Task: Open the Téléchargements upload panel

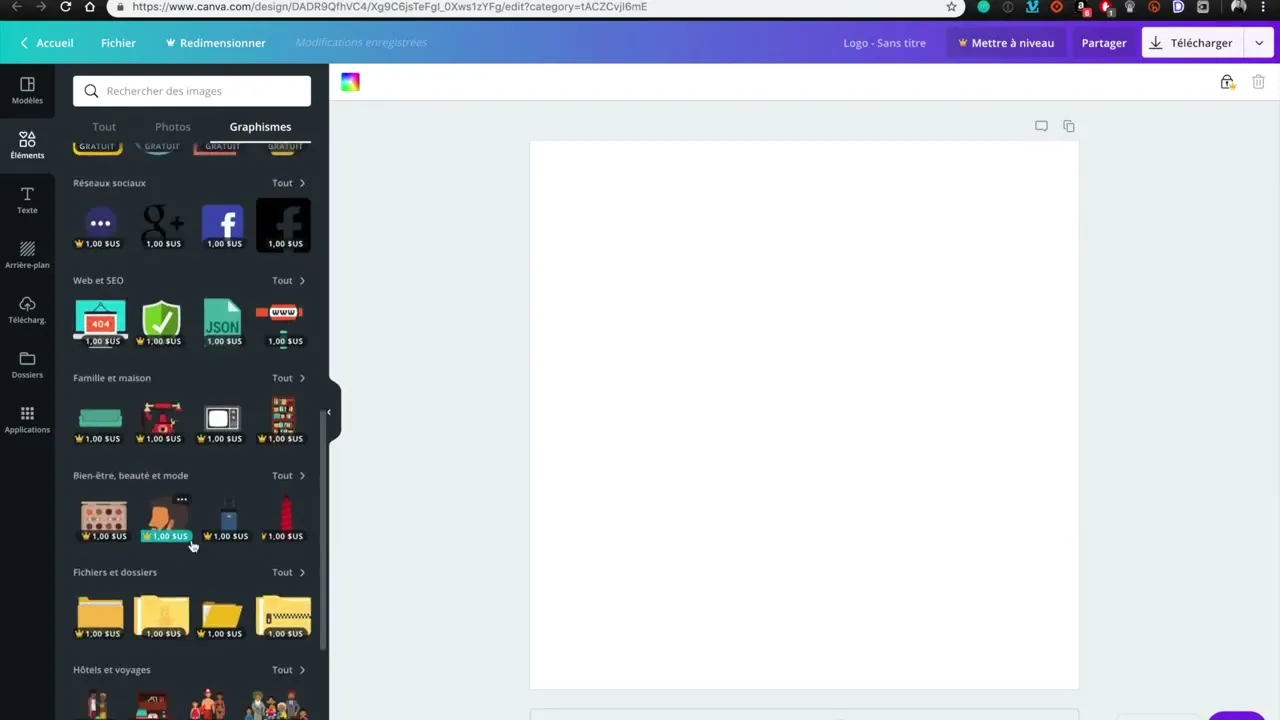Action: [x=27, y=310]
